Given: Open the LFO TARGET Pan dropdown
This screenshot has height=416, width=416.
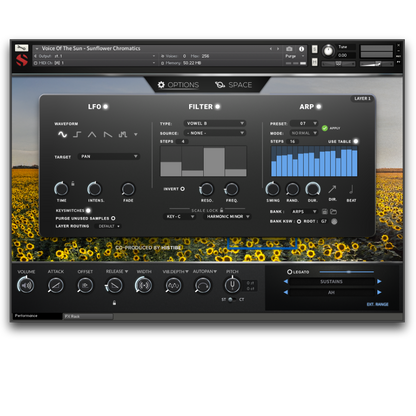Looking at the screenshot, I should [x=109, y=156].
